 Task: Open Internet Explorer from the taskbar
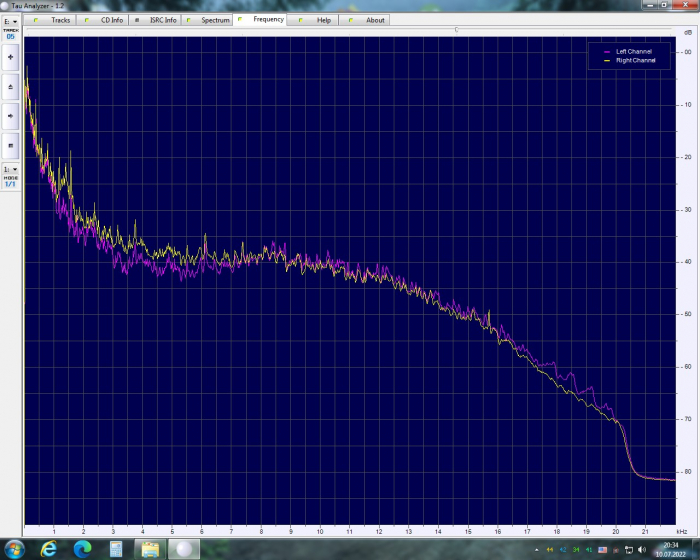pos(49,549)
